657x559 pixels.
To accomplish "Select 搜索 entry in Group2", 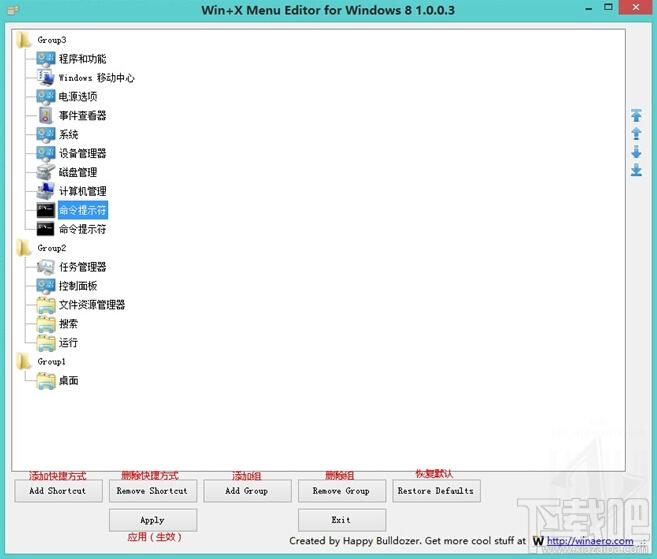I will pyautogui.click(x=69, y=323).
